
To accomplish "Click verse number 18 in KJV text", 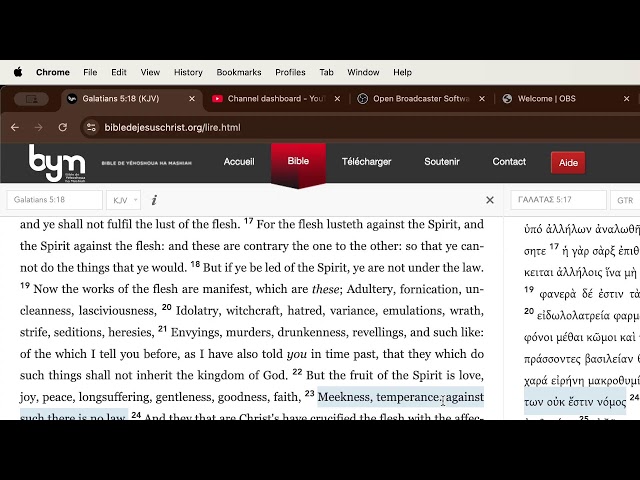I will tap(195, 264).
